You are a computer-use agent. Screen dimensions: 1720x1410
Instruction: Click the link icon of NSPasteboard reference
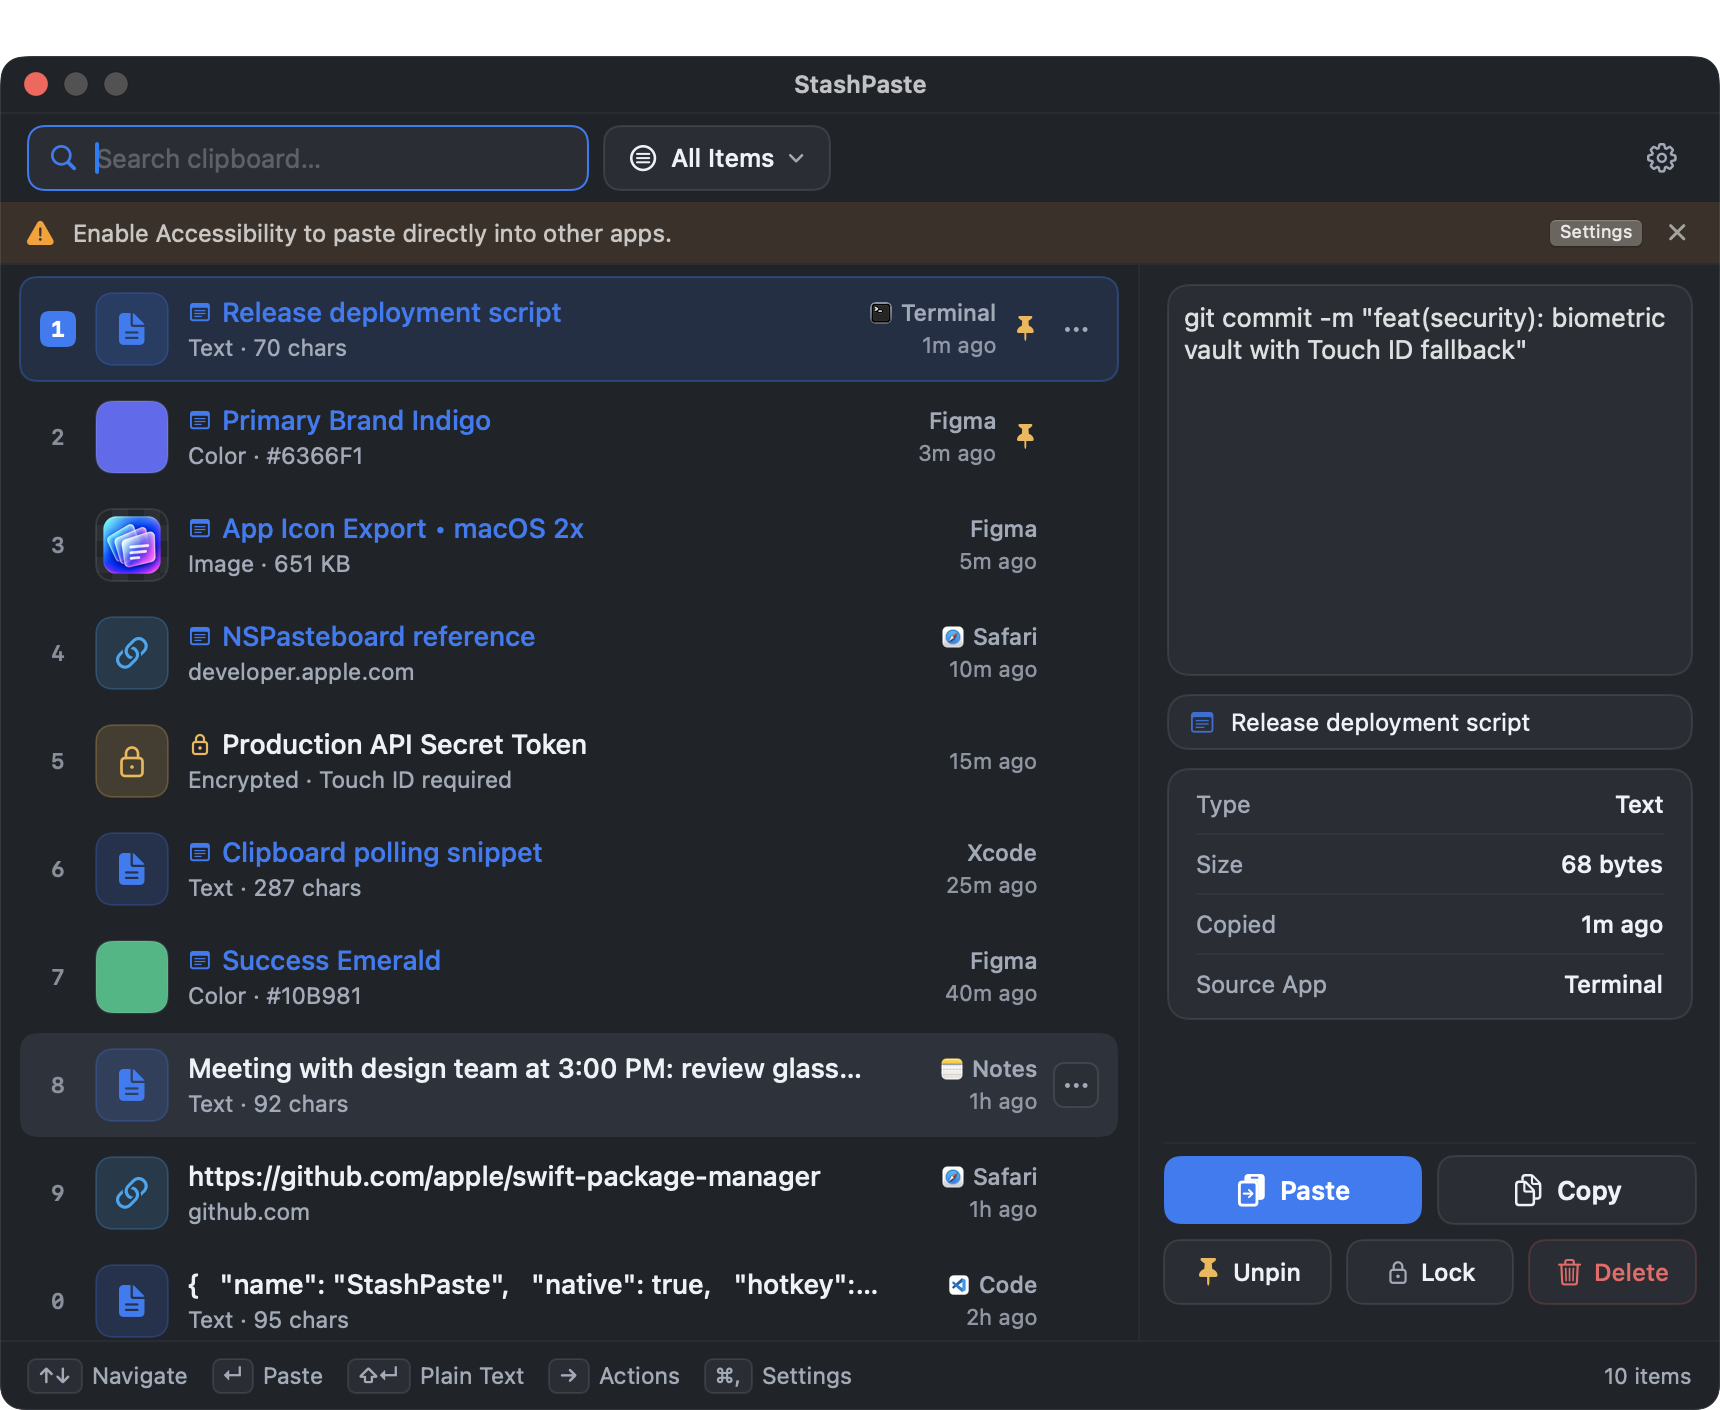[x=132, y=653]
